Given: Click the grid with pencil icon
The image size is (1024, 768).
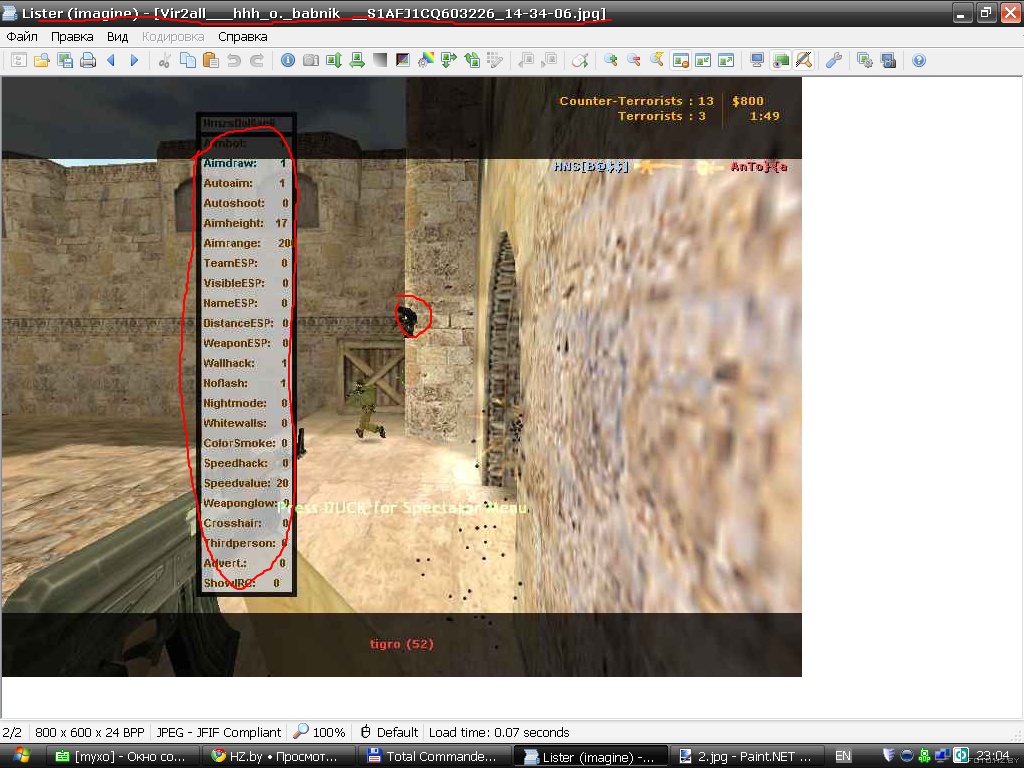Looking at the screenshot, I should (x=495, y=61).
